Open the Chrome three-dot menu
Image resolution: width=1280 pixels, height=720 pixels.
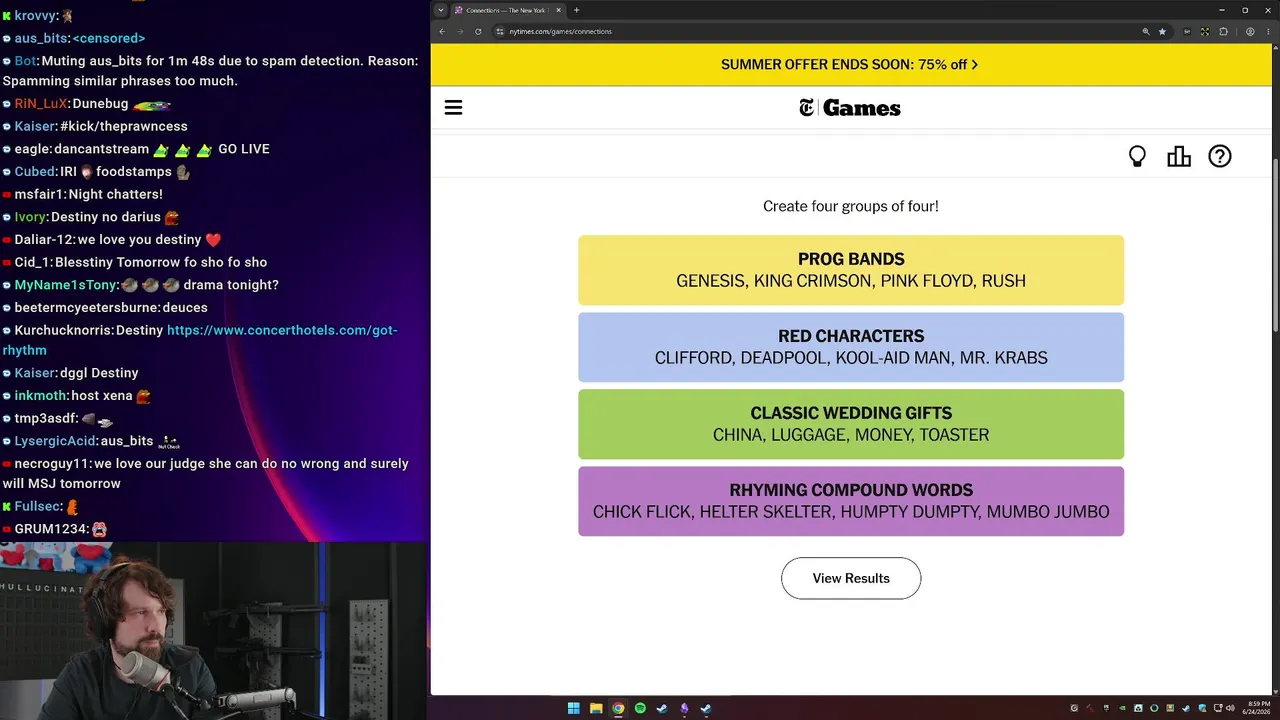1267,31
